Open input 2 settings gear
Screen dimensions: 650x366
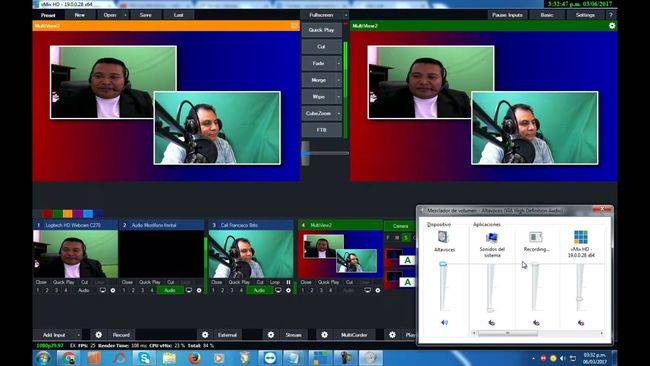(x=199, y=290)
